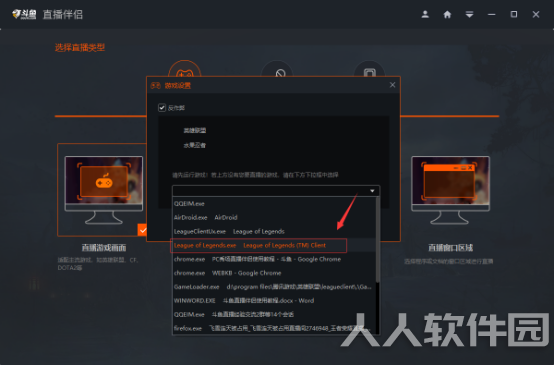Image resolution: width=554 pixels, height=365 pixels.
Task: Choose the GameLoader.exe entry
Action: tap(274, 287)
